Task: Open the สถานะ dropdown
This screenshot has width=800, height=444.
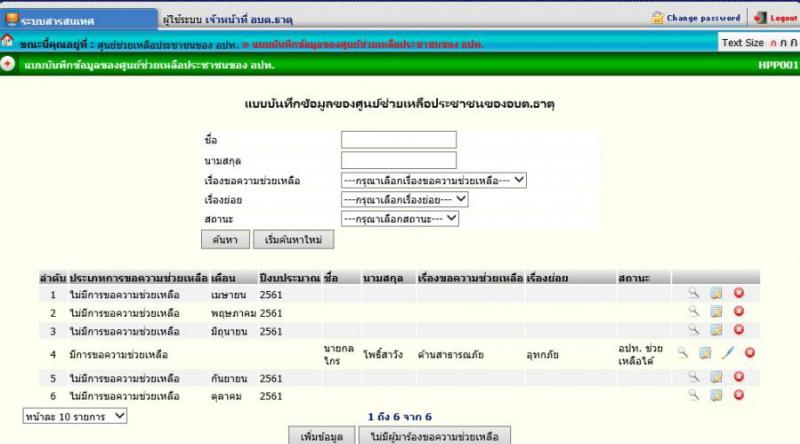Action: (x=400, y=219)
